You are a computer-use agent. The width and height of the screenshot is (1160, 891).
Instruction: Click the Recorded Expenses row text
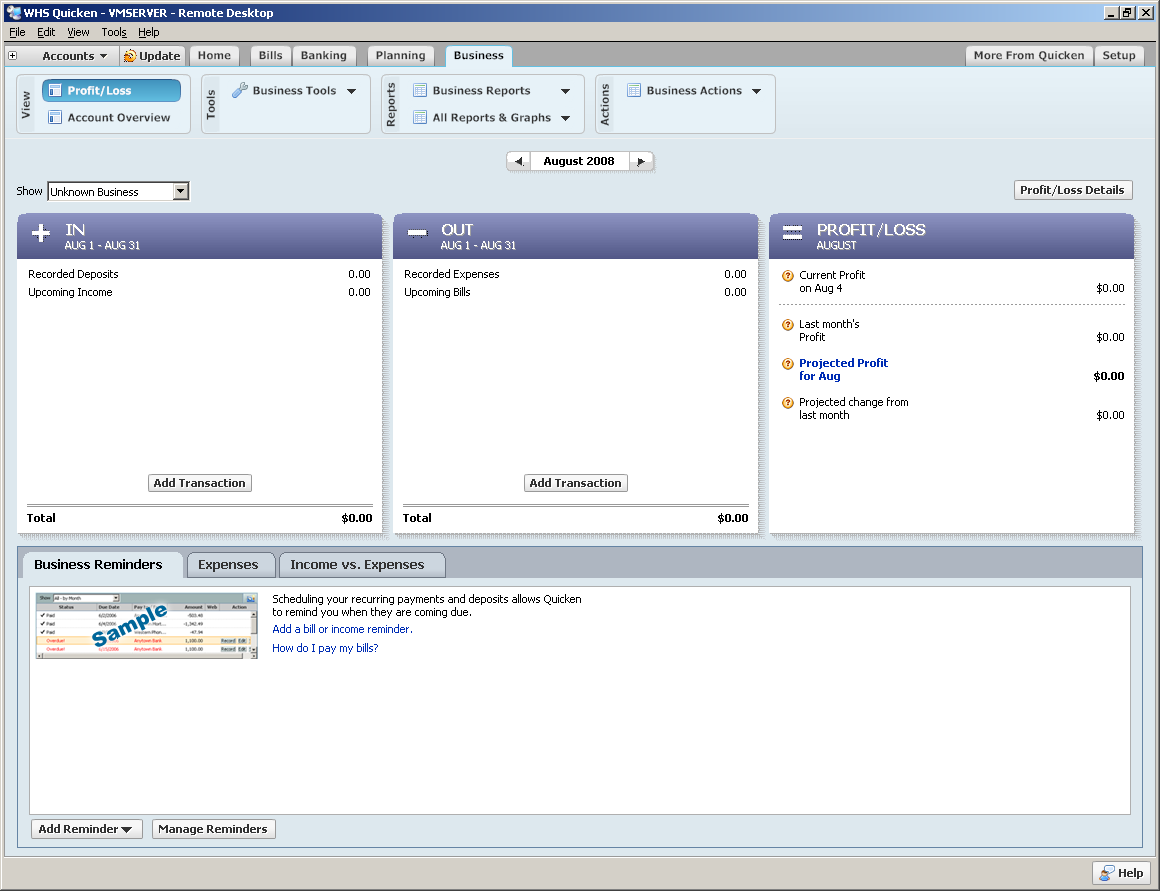pos(452,275)
